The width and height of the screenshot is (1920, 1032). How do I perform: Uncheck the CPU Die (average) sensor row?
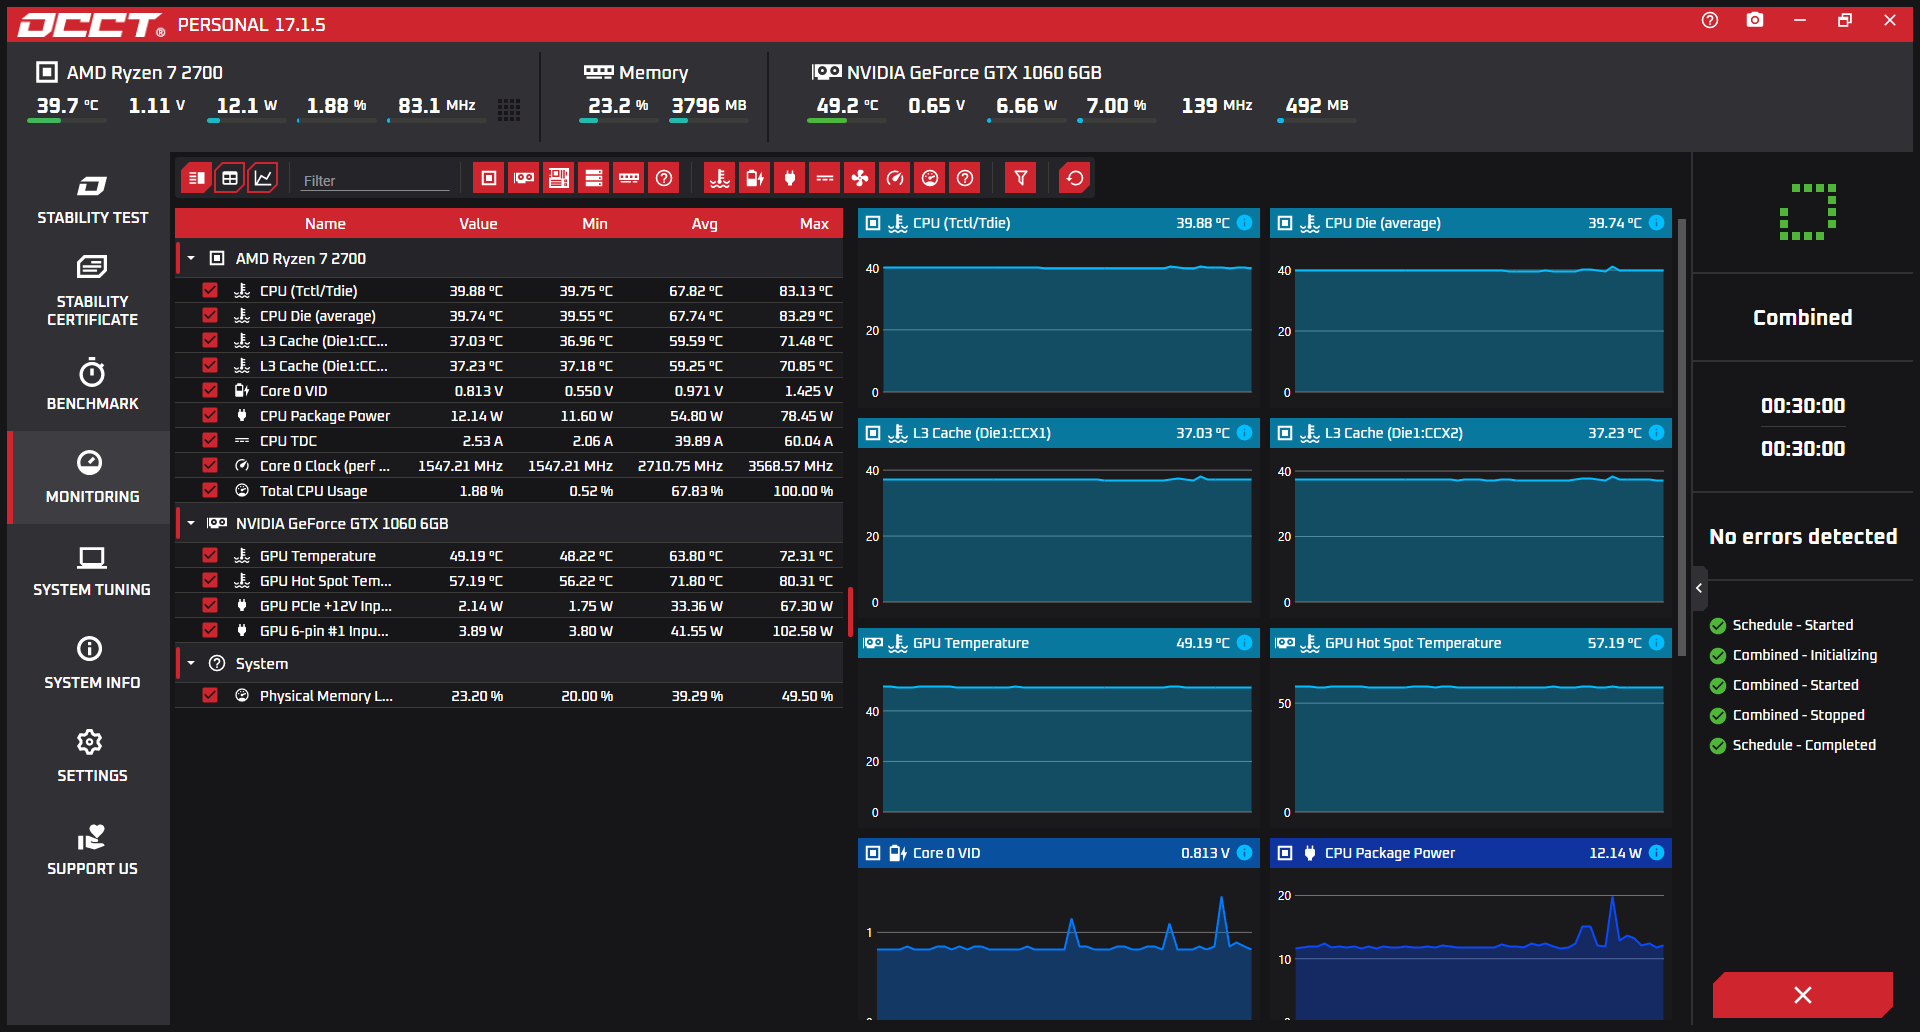point(210,315)
